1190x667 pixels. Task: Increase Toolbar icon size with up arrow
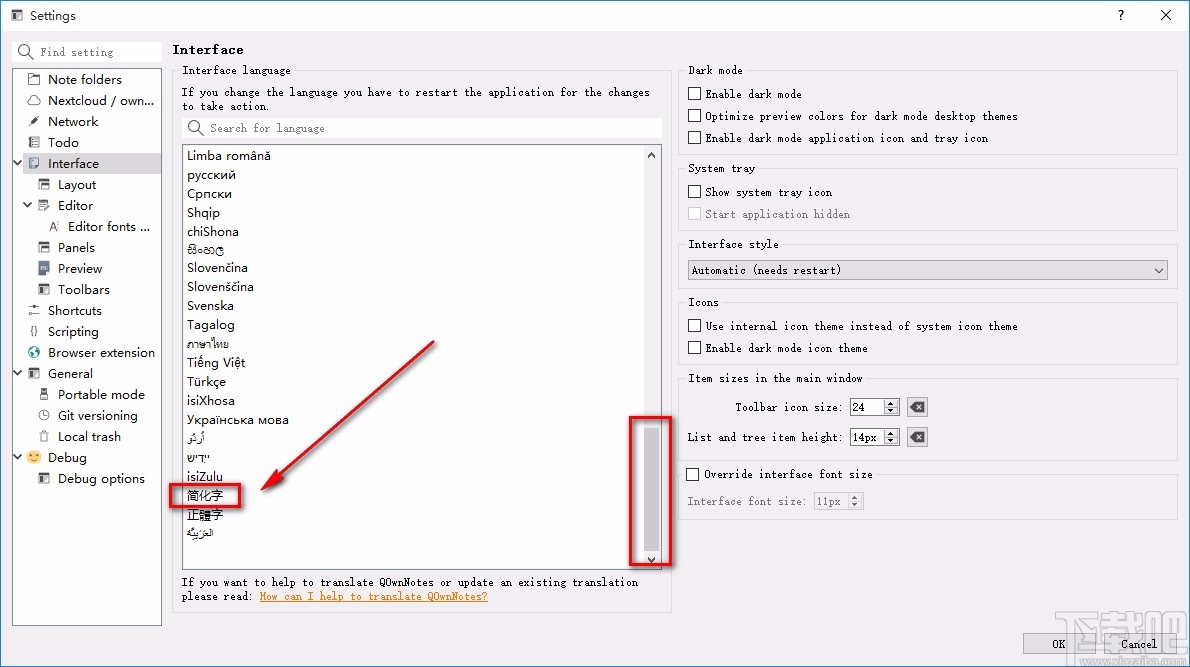pos(891,403)
